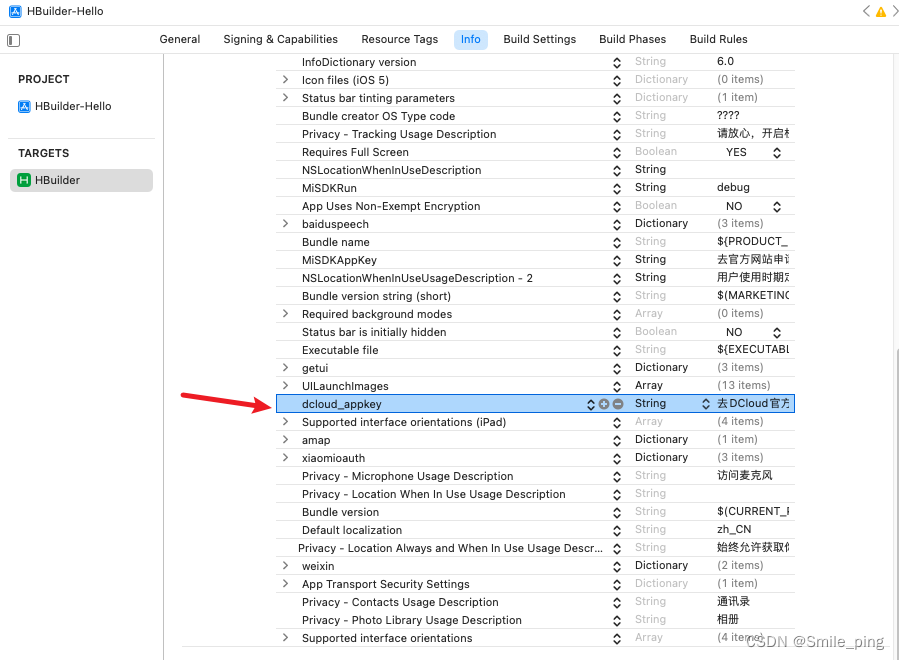Image resolution: width=899 pixels, height=660 pixels.
Task: Open the Build Phases tab
Action: click(632, 39)
